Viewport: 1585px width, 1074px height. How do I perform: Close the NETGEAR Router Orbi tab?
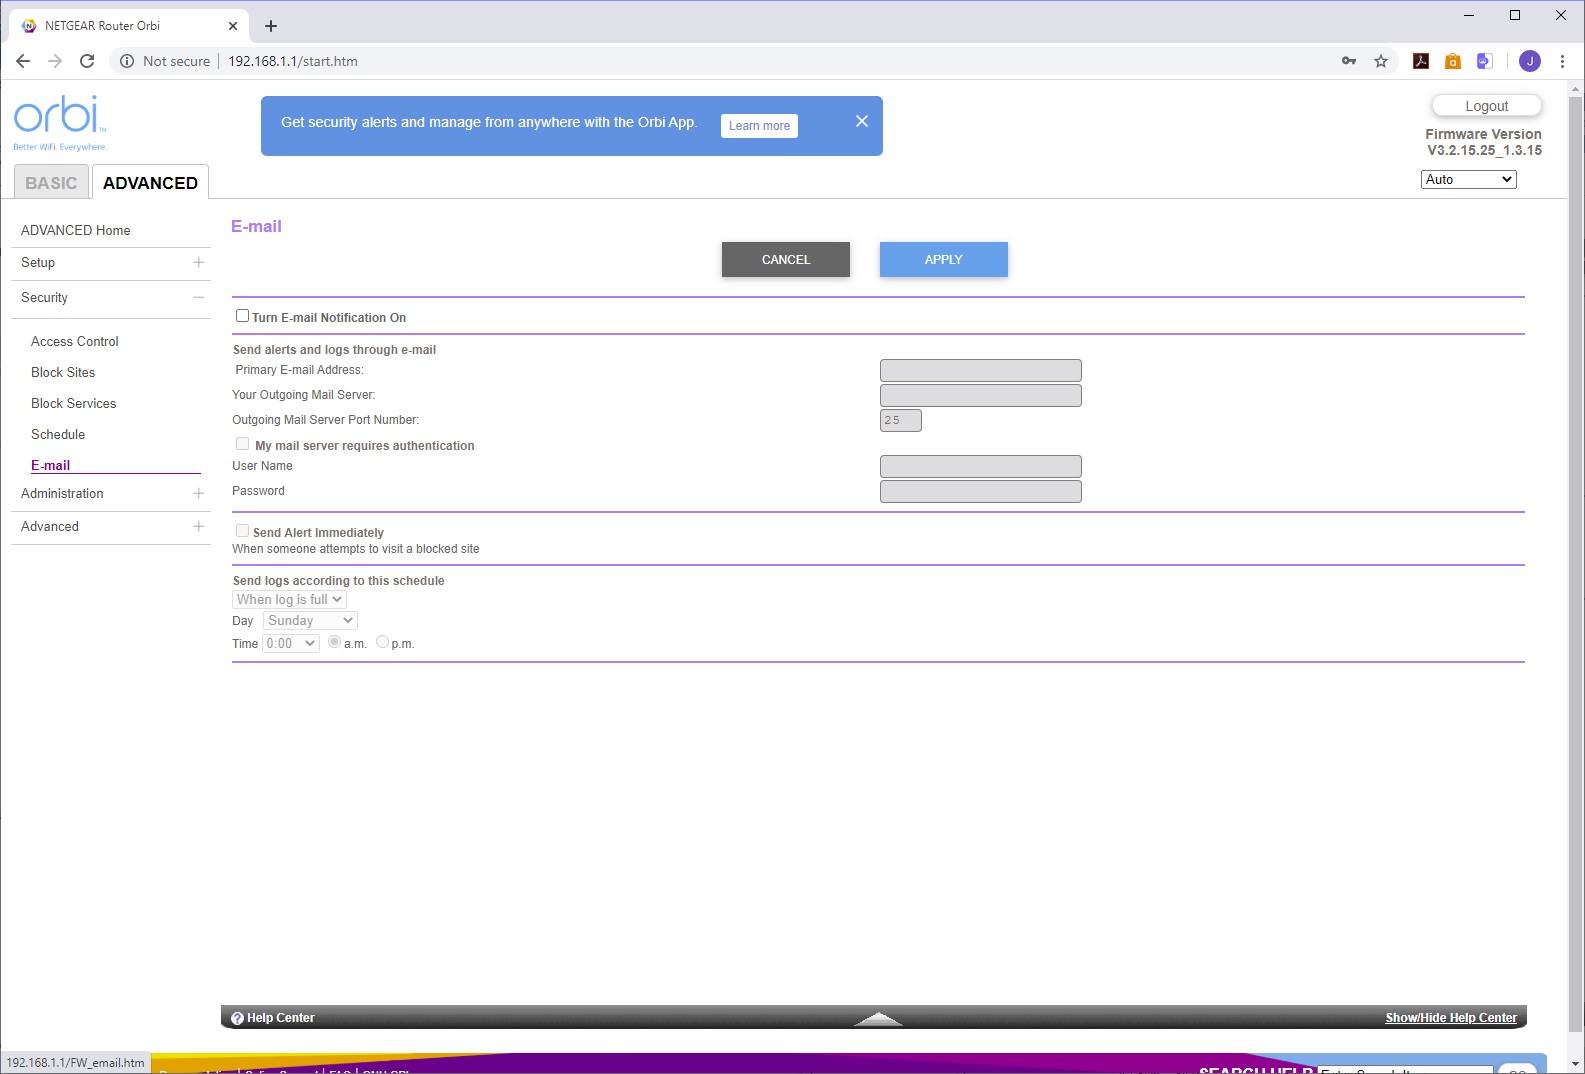pyautogui.click(x=233, y=26)
